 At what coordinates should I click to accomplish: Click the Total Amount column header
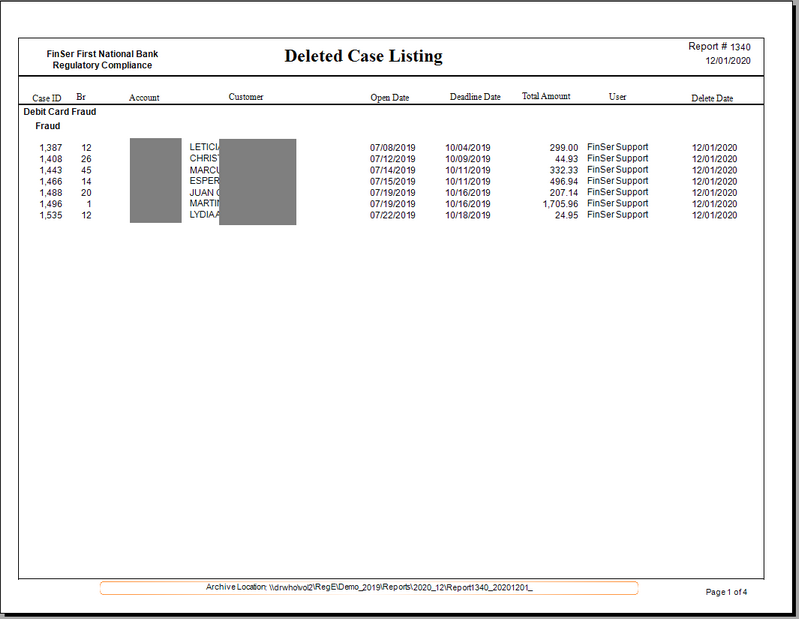point(546,96)
